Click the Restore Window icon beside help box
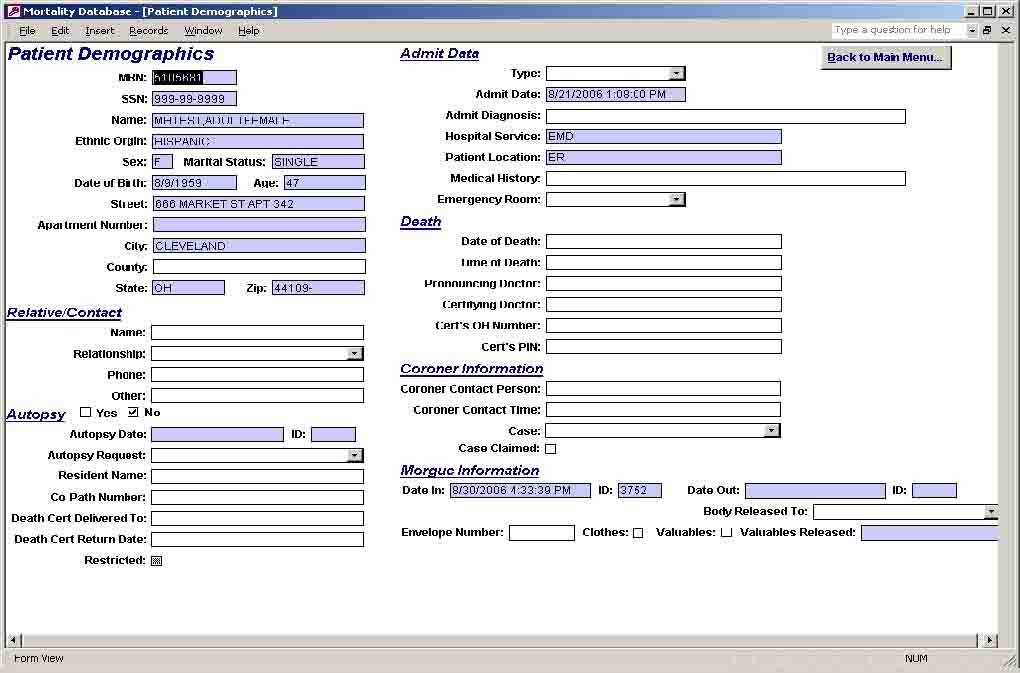Viewport: 1020px width, 673px height. tap(987, 30)
